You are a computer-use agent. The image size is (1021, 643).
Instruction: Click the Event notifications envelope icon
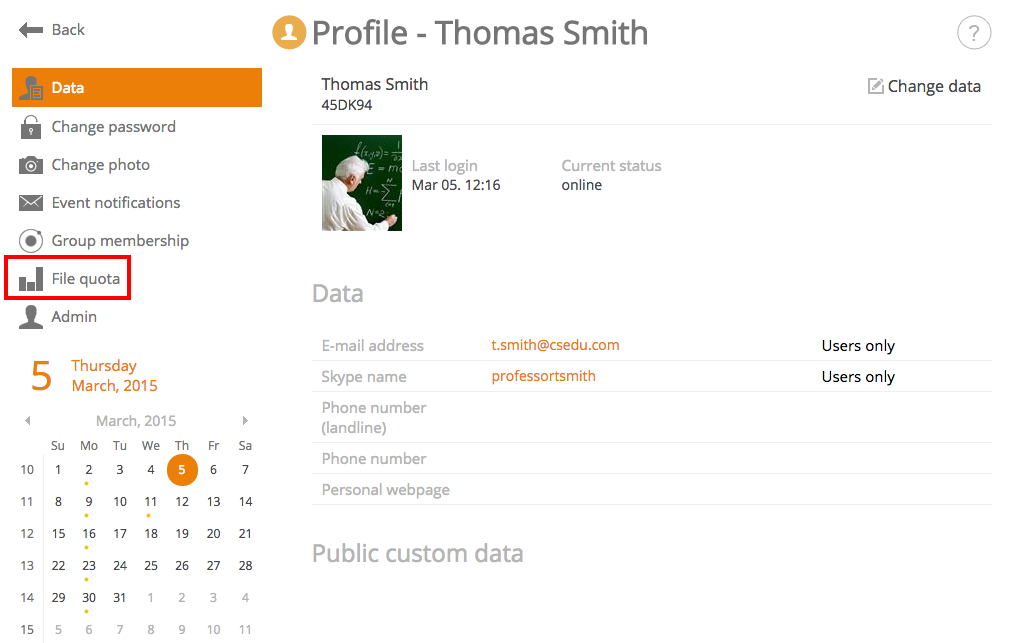31,203
